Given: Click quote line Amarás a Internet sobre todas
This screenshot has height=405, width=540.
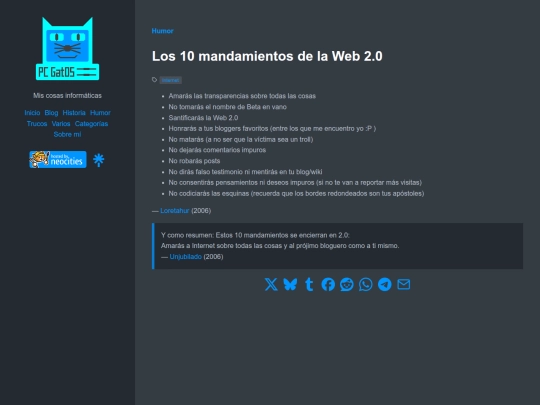Looking at the screenshot, I should point(280,246).
